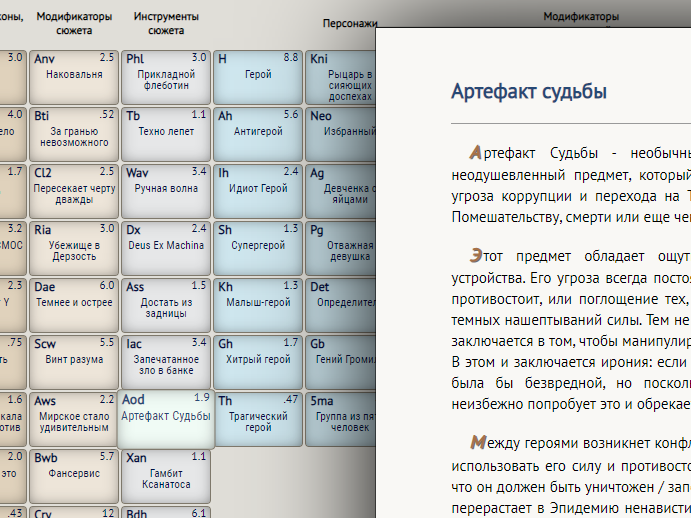Open the Dx Deus Ex Machina tile

(166, 248)
